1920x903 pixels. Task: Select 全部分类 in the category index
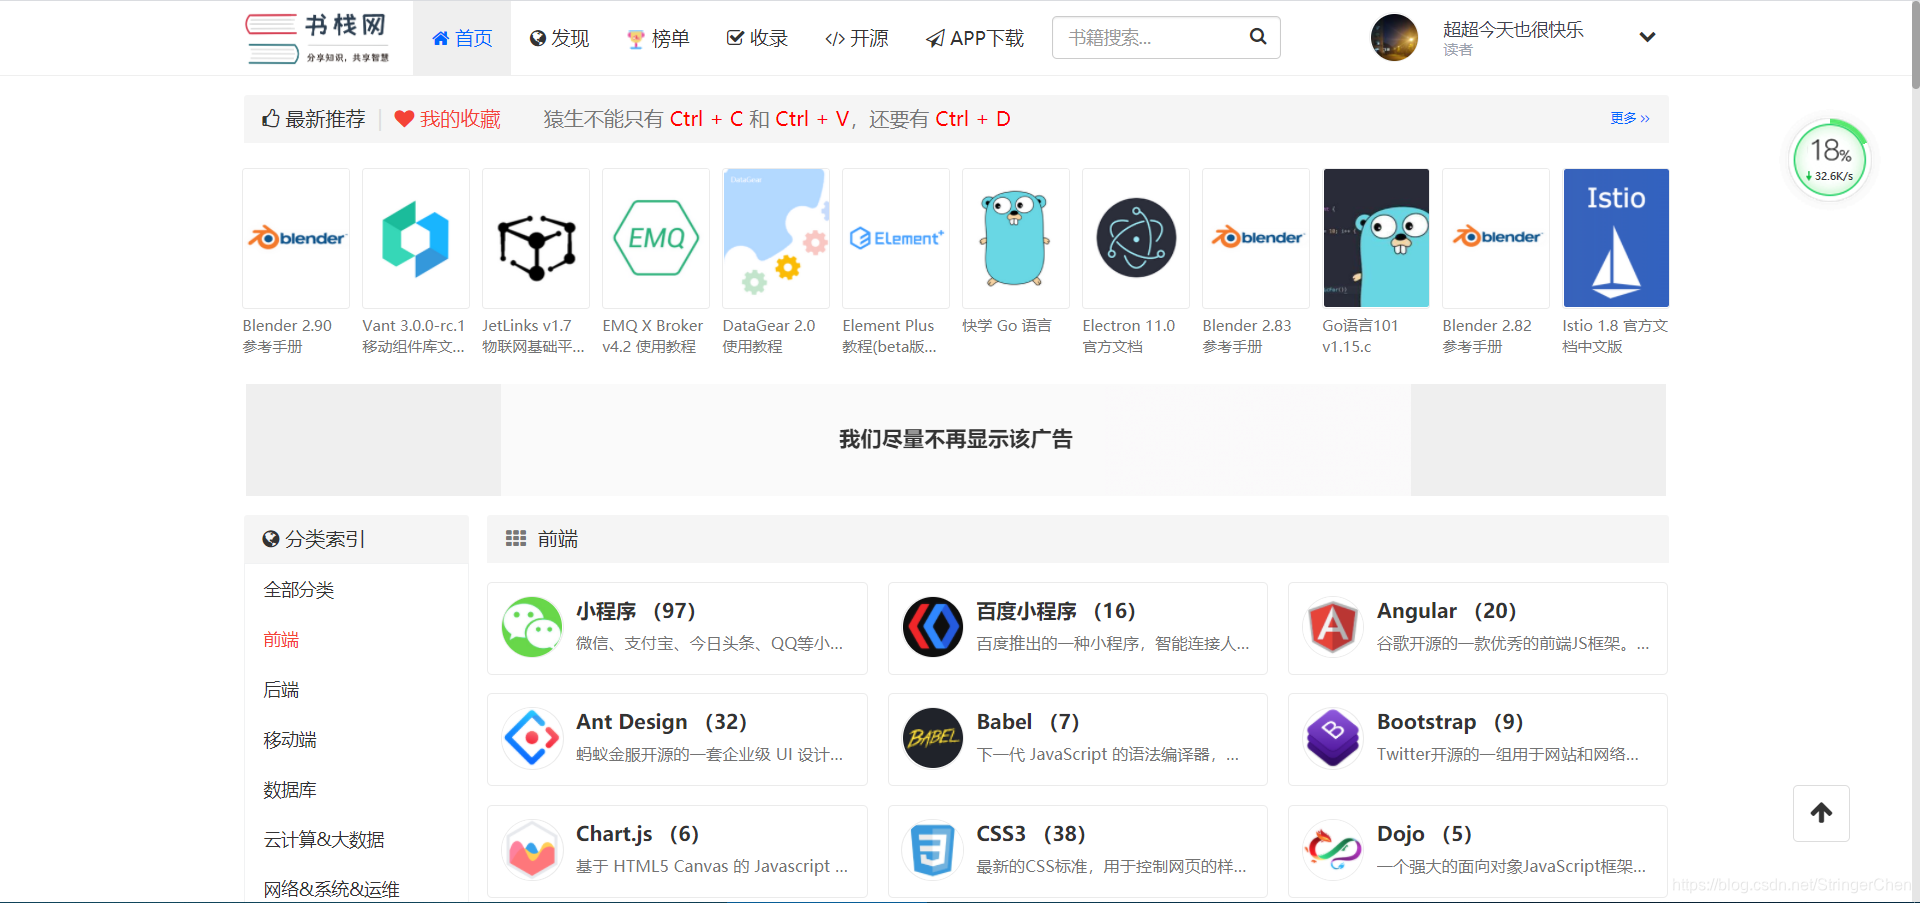[x=299, y=590]
